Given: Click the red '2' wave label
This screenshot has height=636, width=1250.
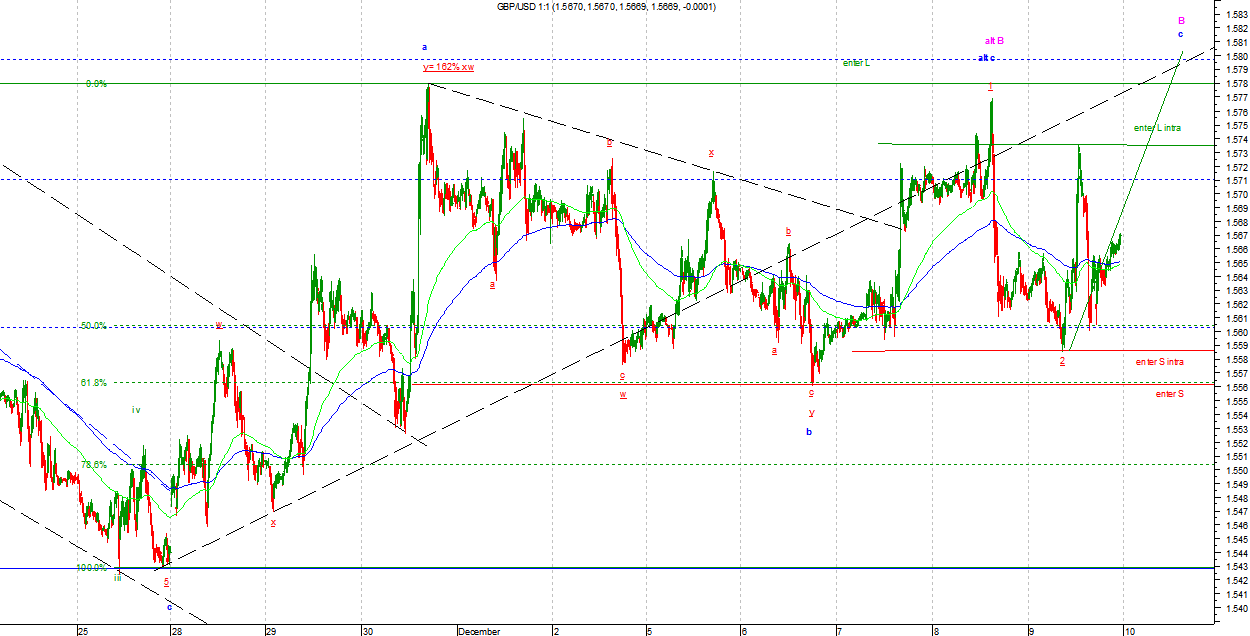Looking at the screenshot, I should [x=1062, y=360].
